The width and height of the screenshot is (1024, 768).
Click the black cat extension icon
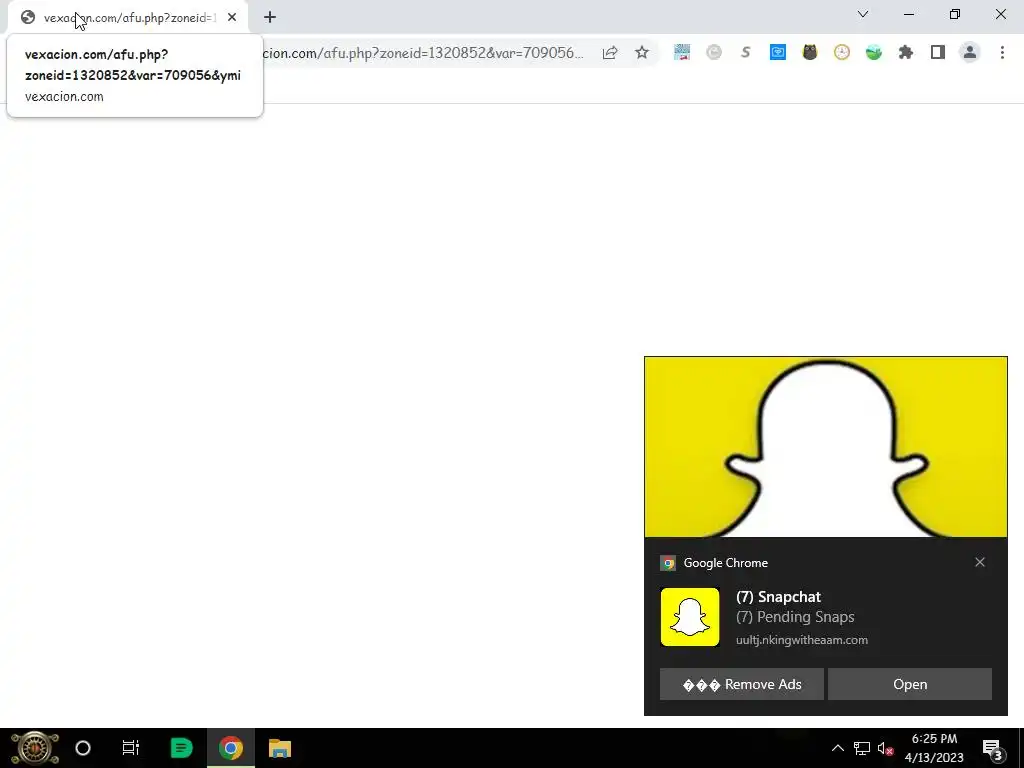pyautogui.click(x=810, y=52)
